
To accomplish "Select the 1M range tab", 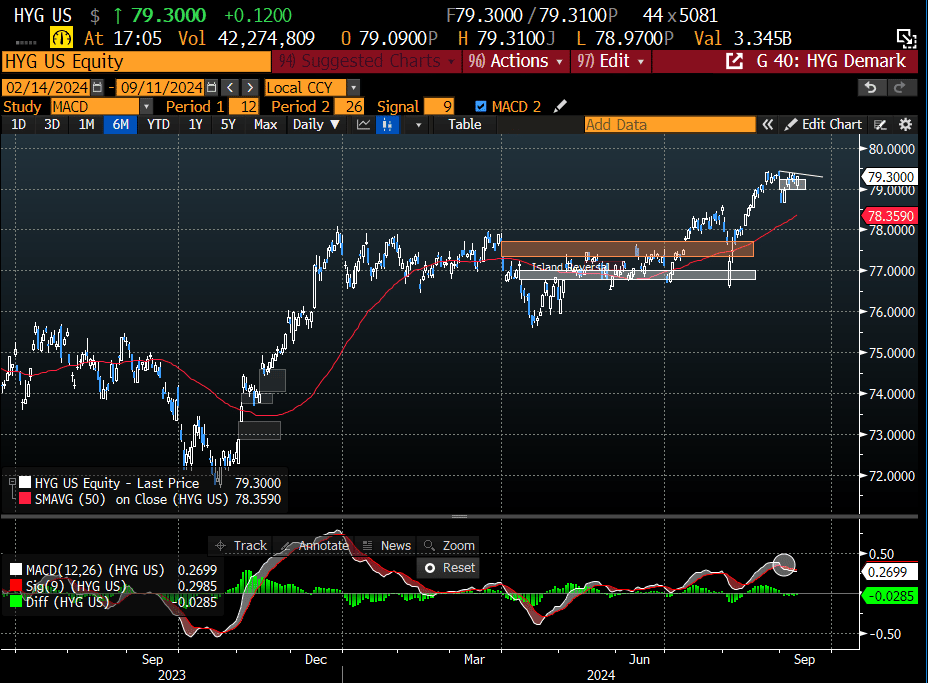I will (x=86, y=125).
